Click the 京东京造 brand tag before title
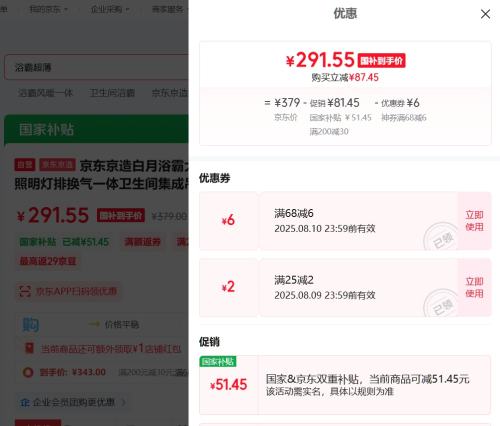 click(57, 164)
